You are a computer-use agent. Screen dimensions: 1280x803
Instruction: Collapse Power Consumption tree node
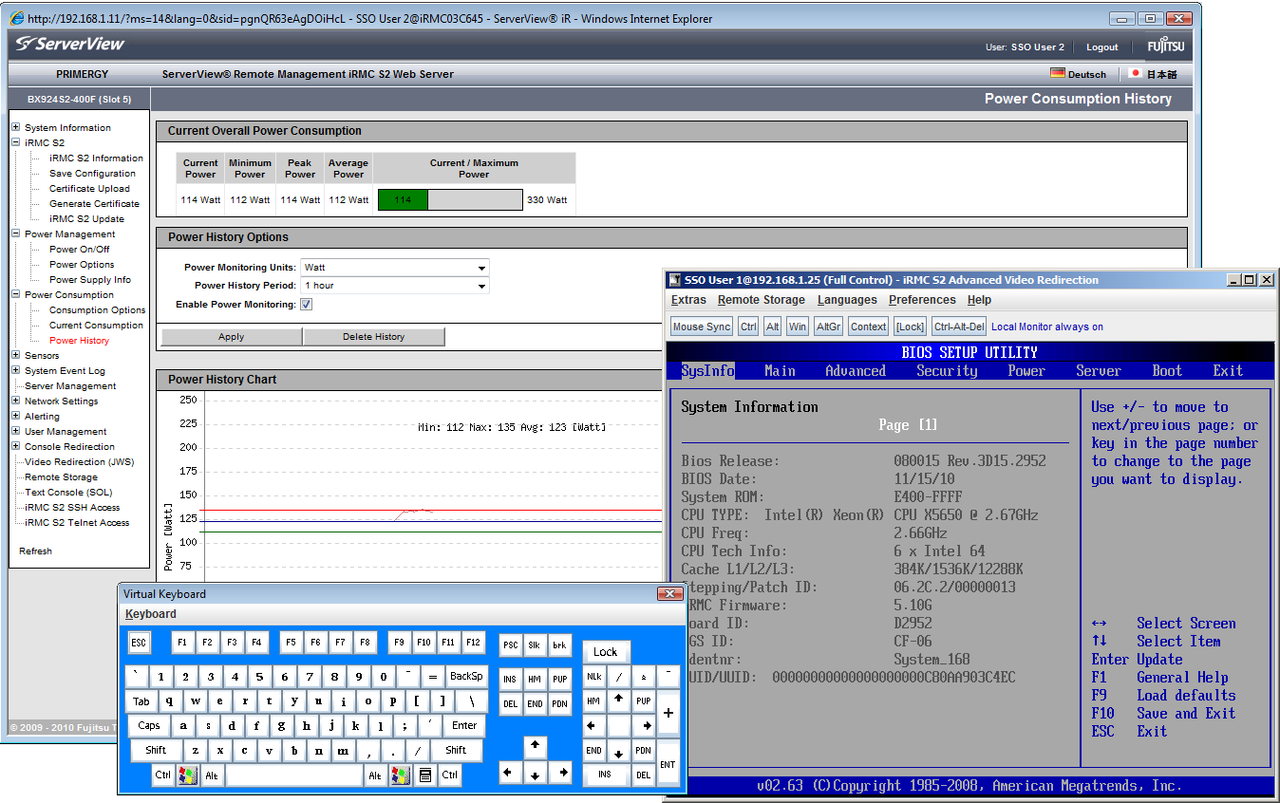click(x=16, y=295)
